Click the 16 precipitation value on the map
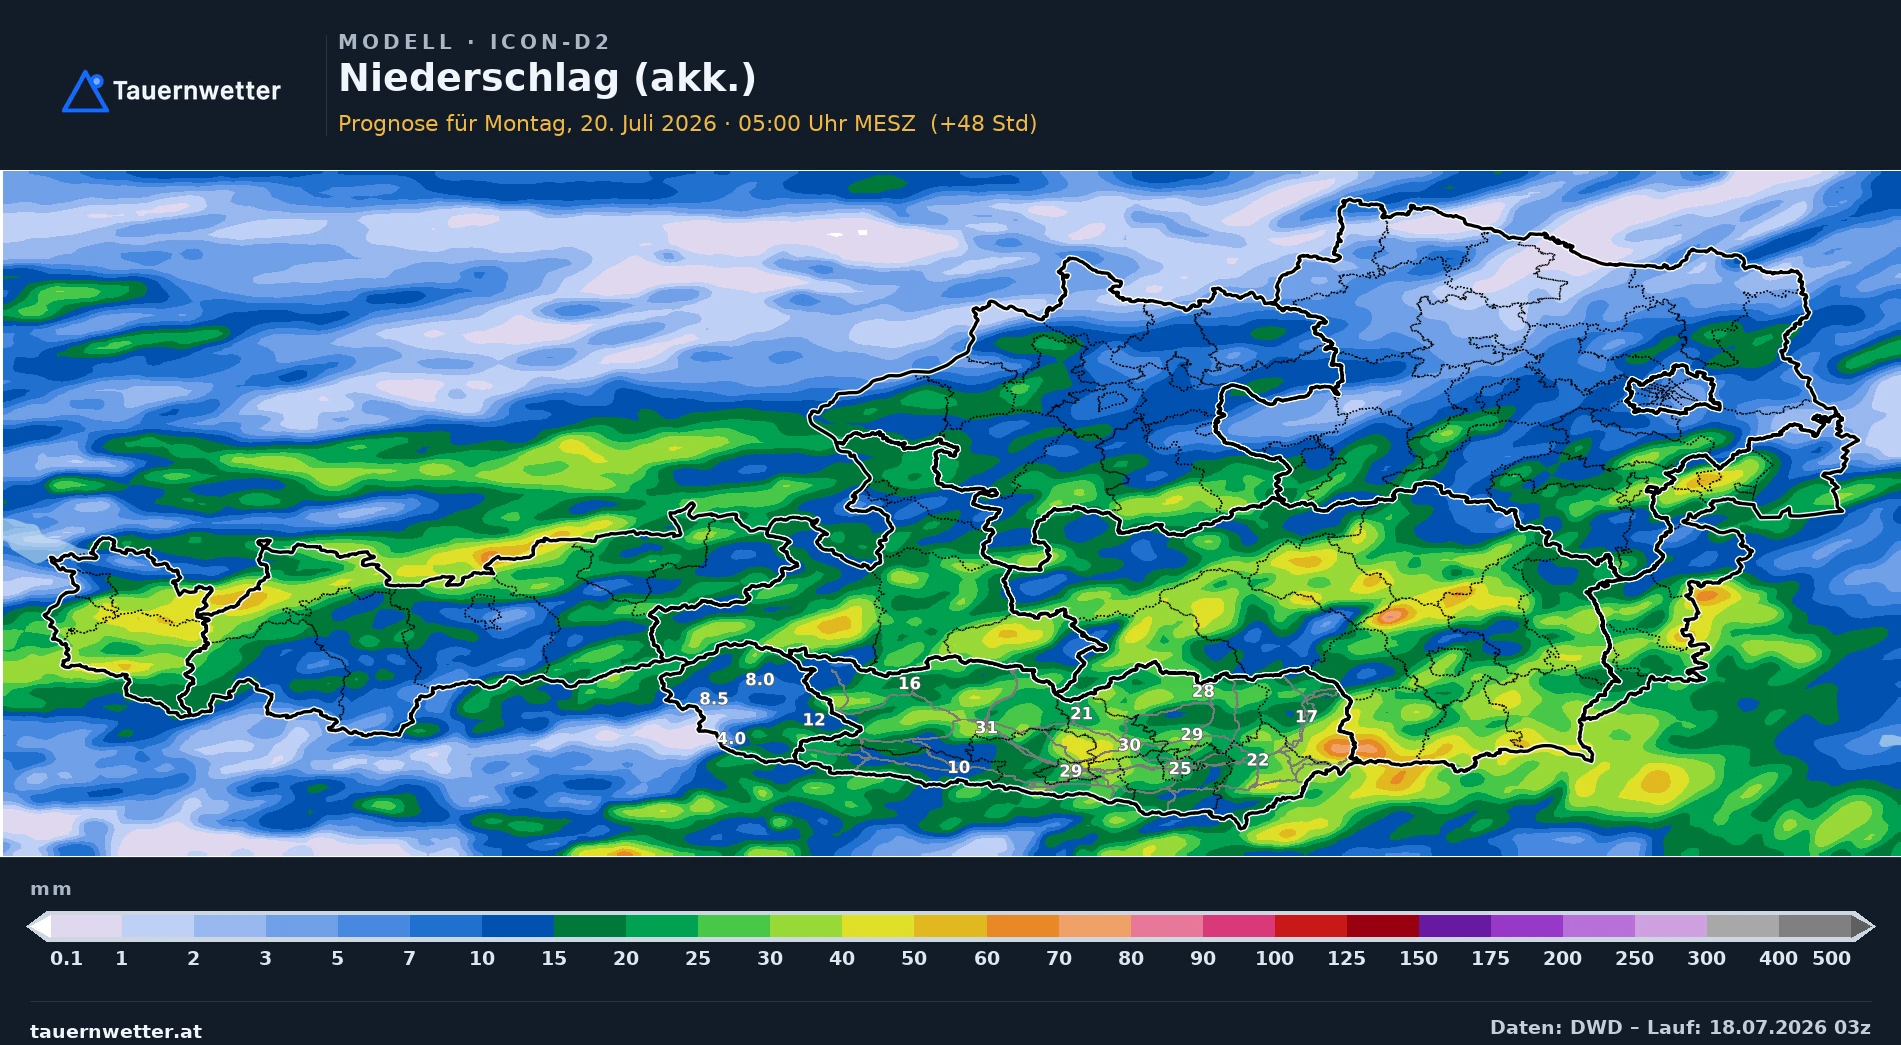1901x1045 pixels. [909, 683]
